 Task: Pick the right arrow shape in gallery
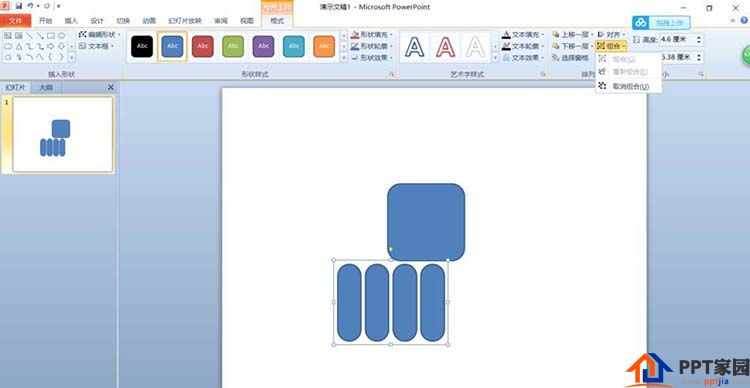[x=51, y=46]
